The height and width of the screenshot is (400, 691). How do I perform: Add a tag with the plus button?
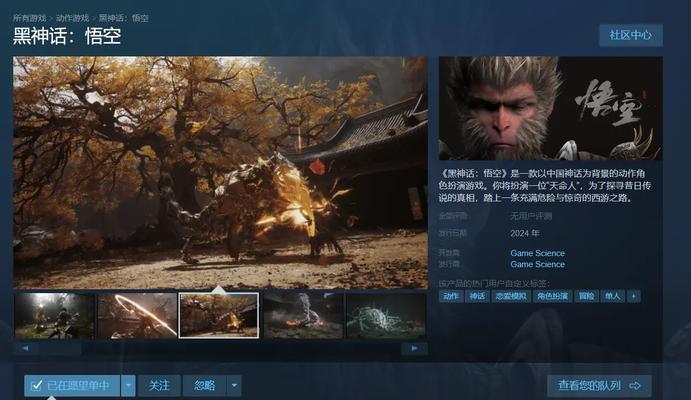tap(634, 296)
